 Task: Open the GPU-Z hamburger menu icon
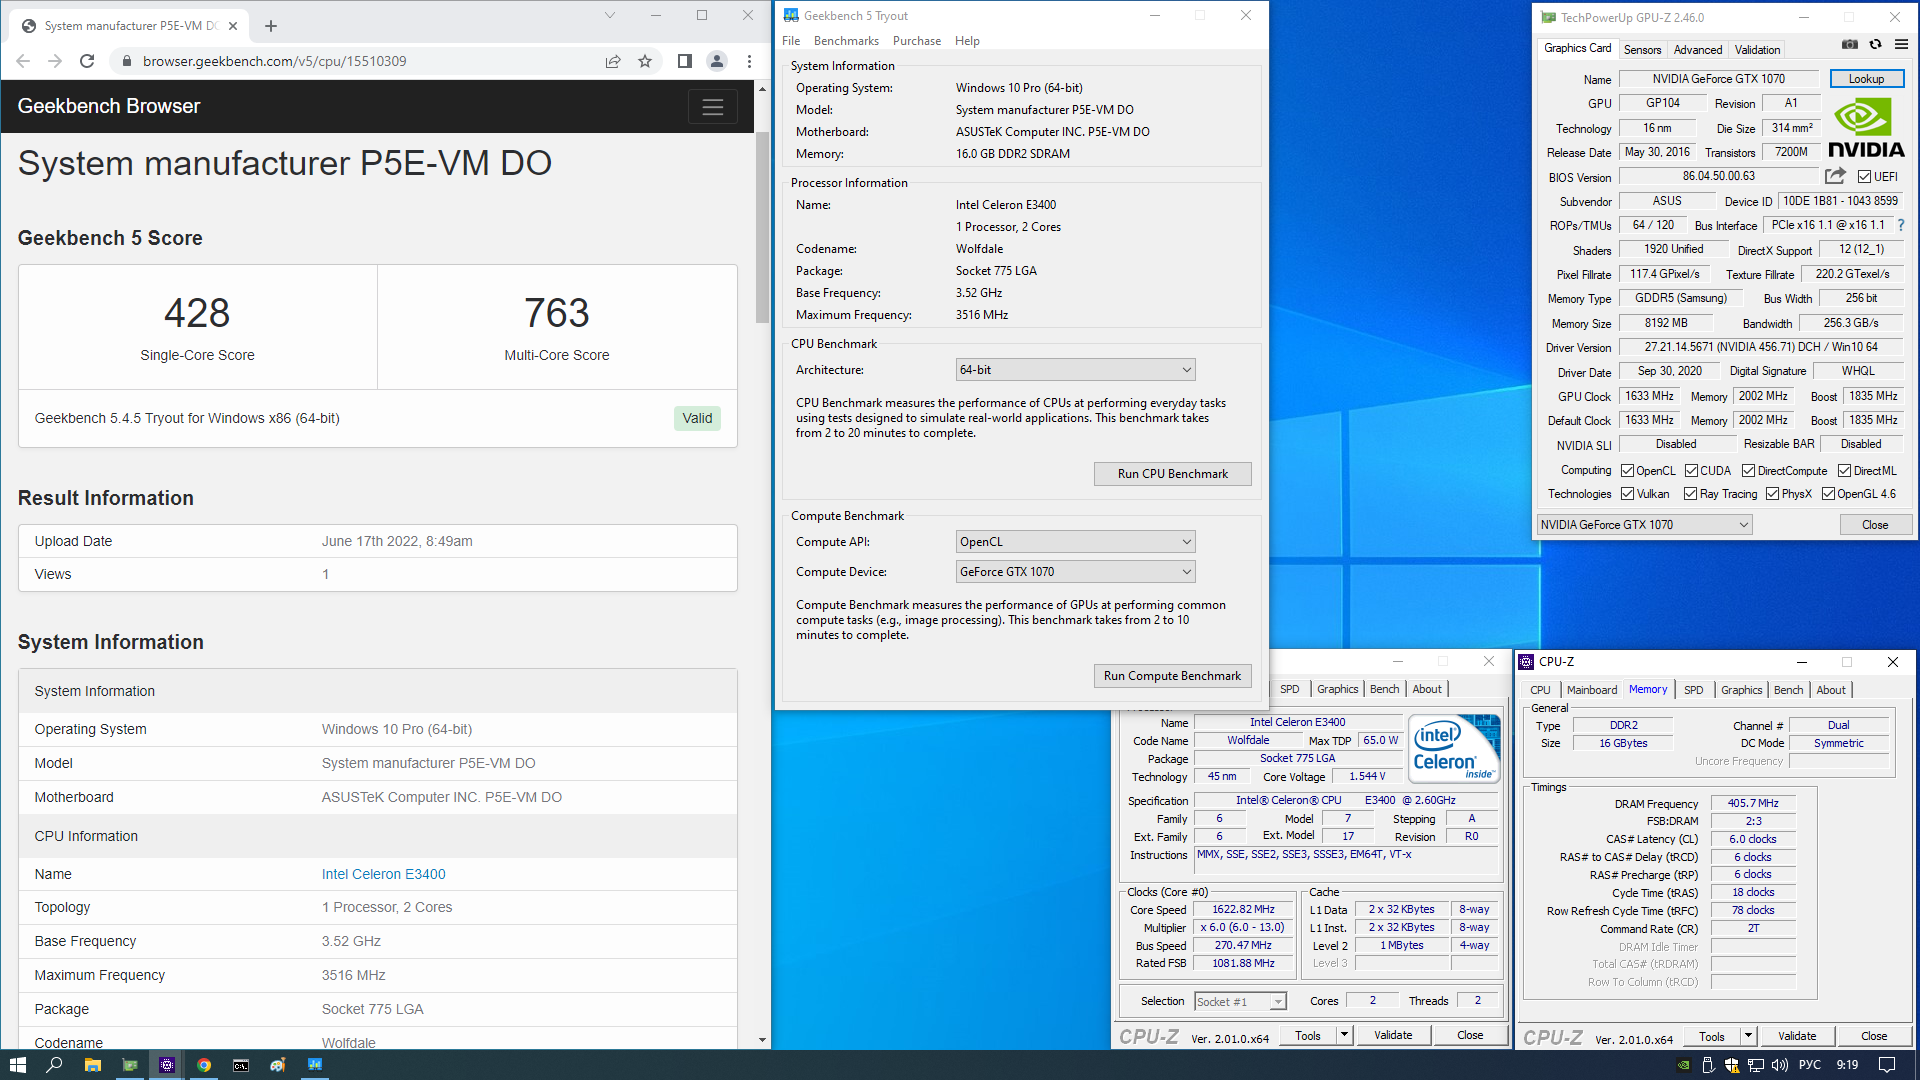1901,44
